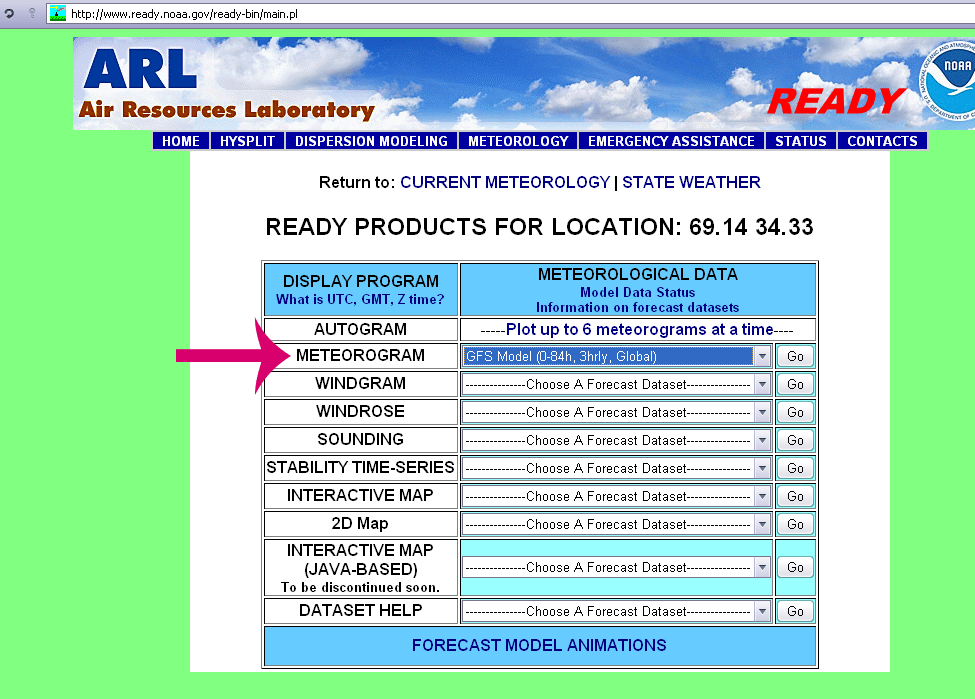Open the DISPERSION MODELING menu
The width and height of the screenshot is (975, 699).
pyautogui.click(x=371, y=141)
